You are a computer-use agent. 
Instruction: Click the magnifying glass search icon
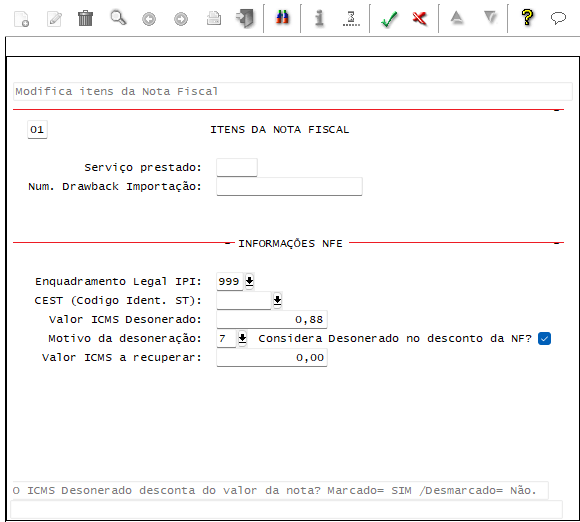tap(118, 18)
